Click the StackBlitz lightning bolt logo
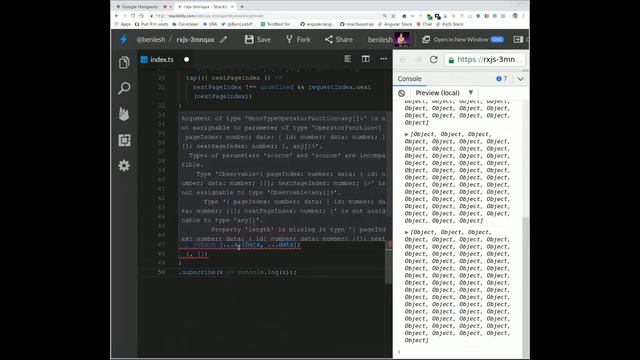The width and height of the screenshot is (640, 360). click(124, 39)
